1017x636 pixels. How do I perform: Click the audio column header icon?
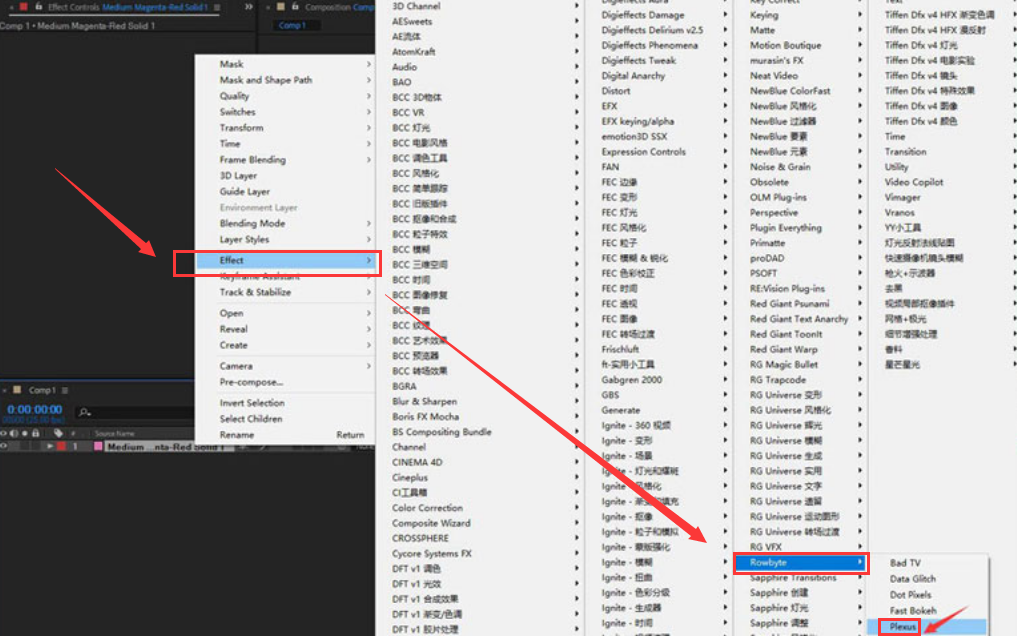click(14, 433)
